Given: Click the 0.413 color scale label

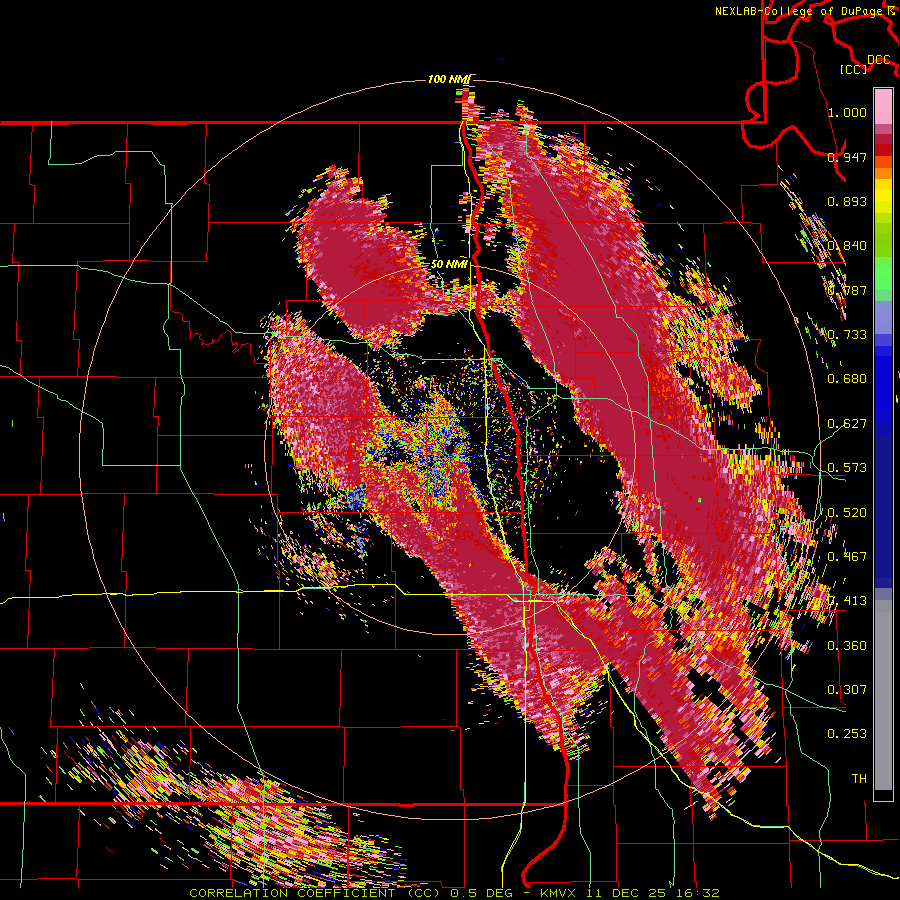Looking at the screenshot, I should click(847, 601).
